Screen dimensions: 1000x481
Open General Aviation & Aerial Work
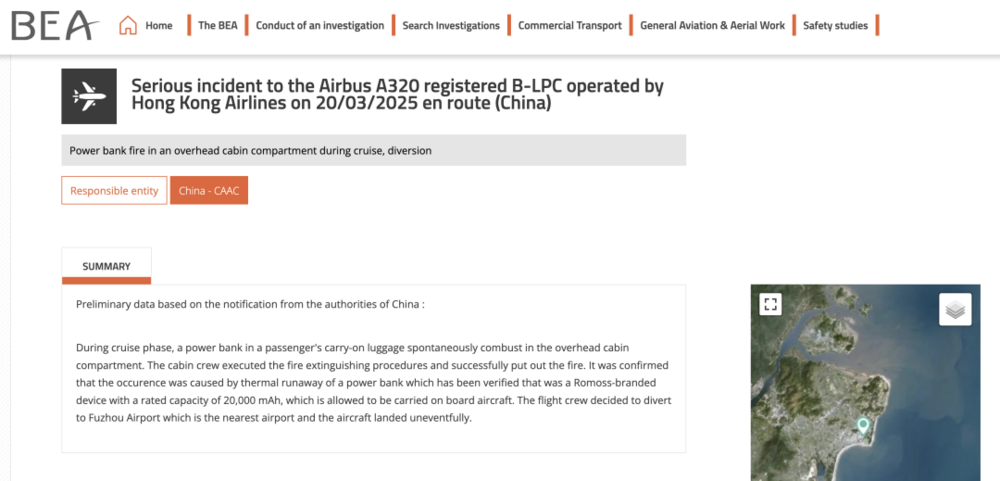coord(712,26)
